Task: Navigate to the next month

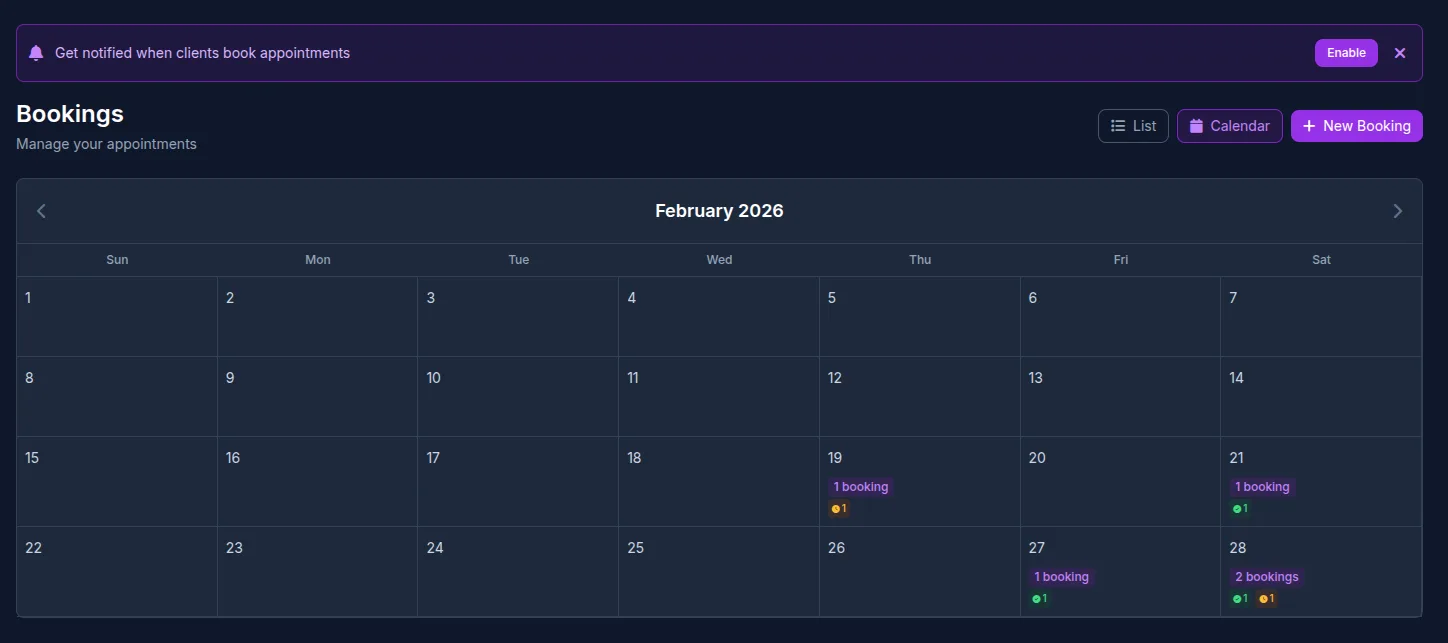Action: [1397, 210]
